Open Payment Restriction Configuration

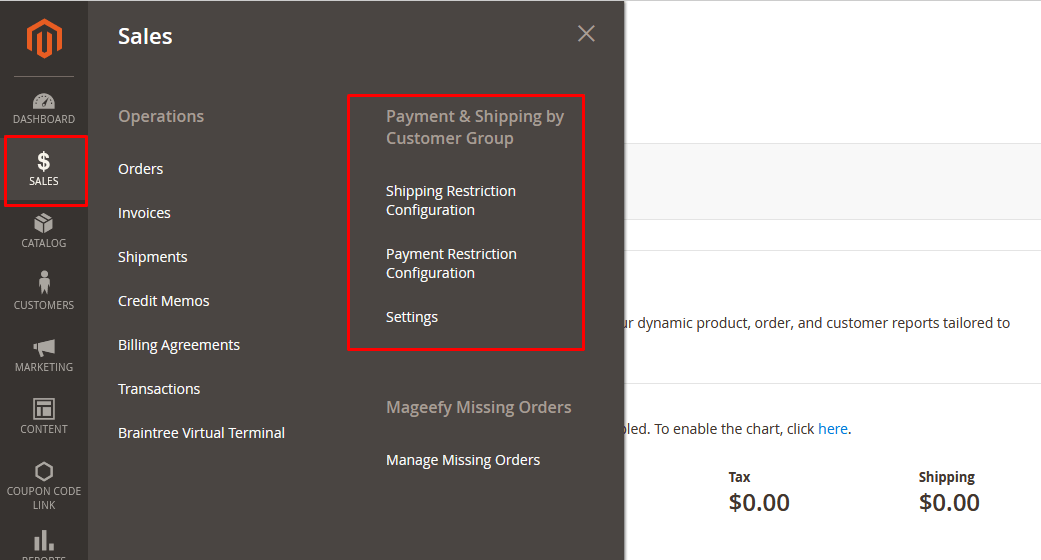pos(451,263)
